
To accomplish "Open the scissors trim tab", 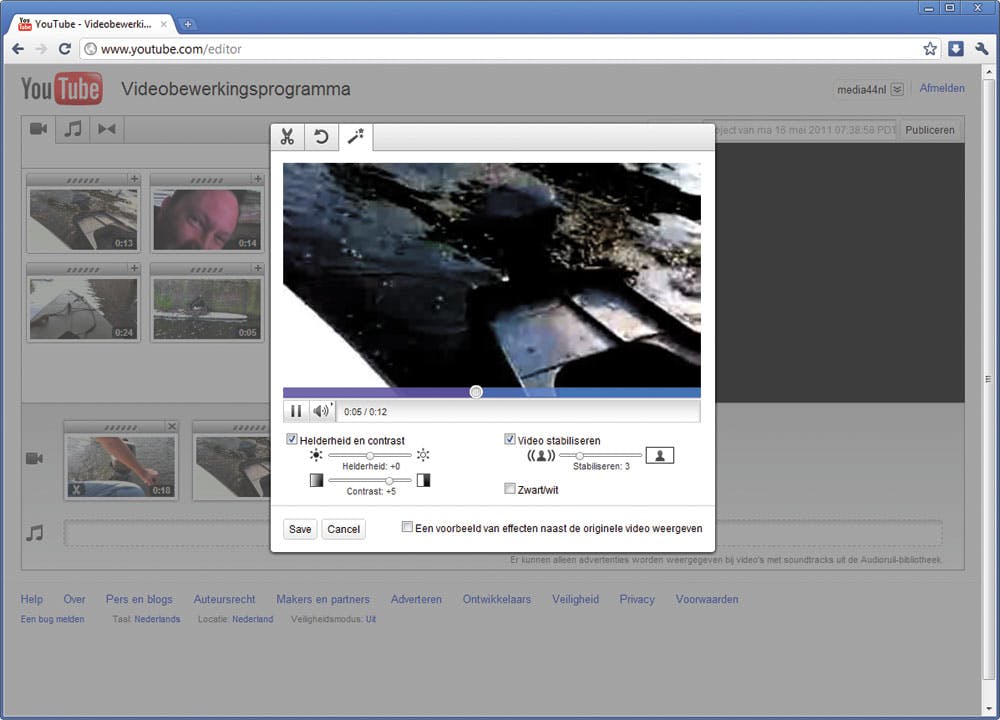I will click(287, 137).
